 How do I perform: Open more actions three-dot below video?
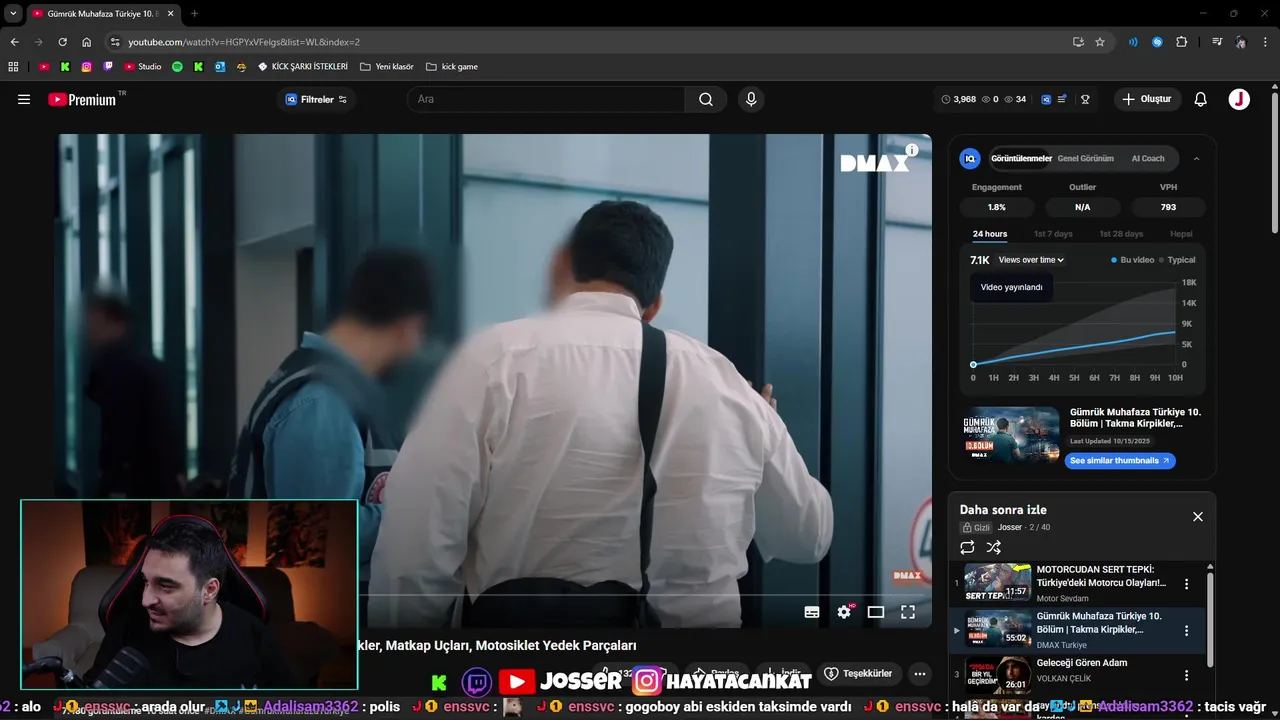[x=920, y=674]
